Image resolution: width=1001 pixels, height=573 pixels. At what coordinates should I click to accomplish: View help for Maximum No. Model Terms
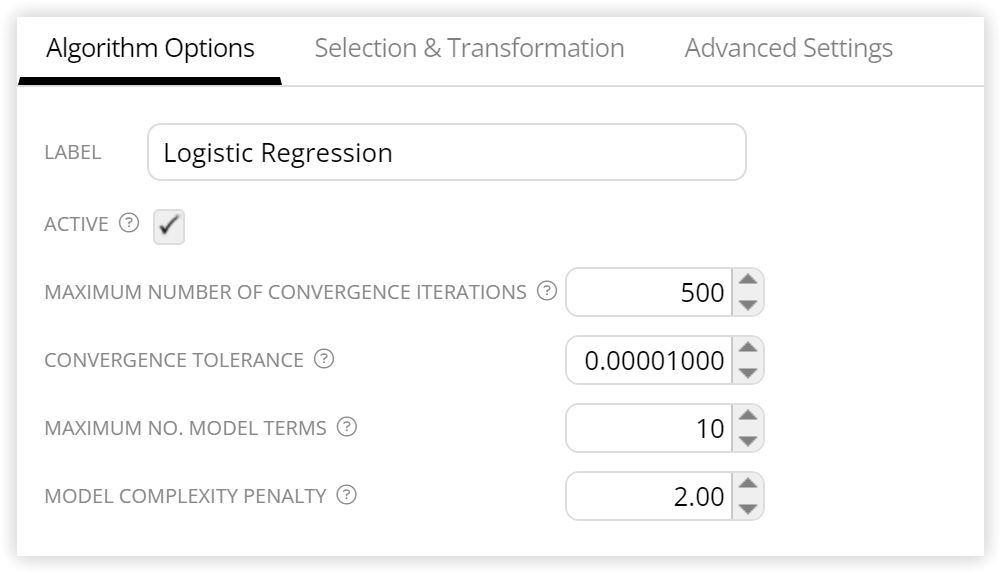click(347, 427)
